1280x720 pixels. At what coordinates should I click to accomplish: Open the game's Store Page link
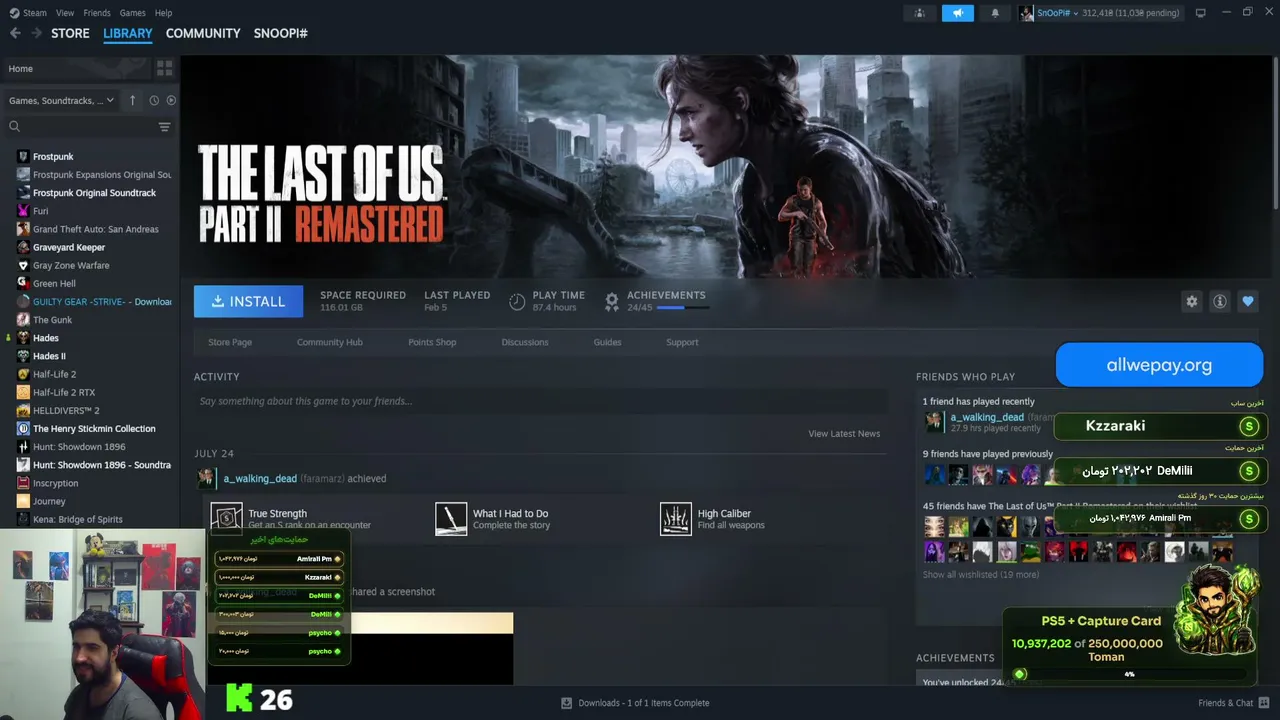point(230,342)
